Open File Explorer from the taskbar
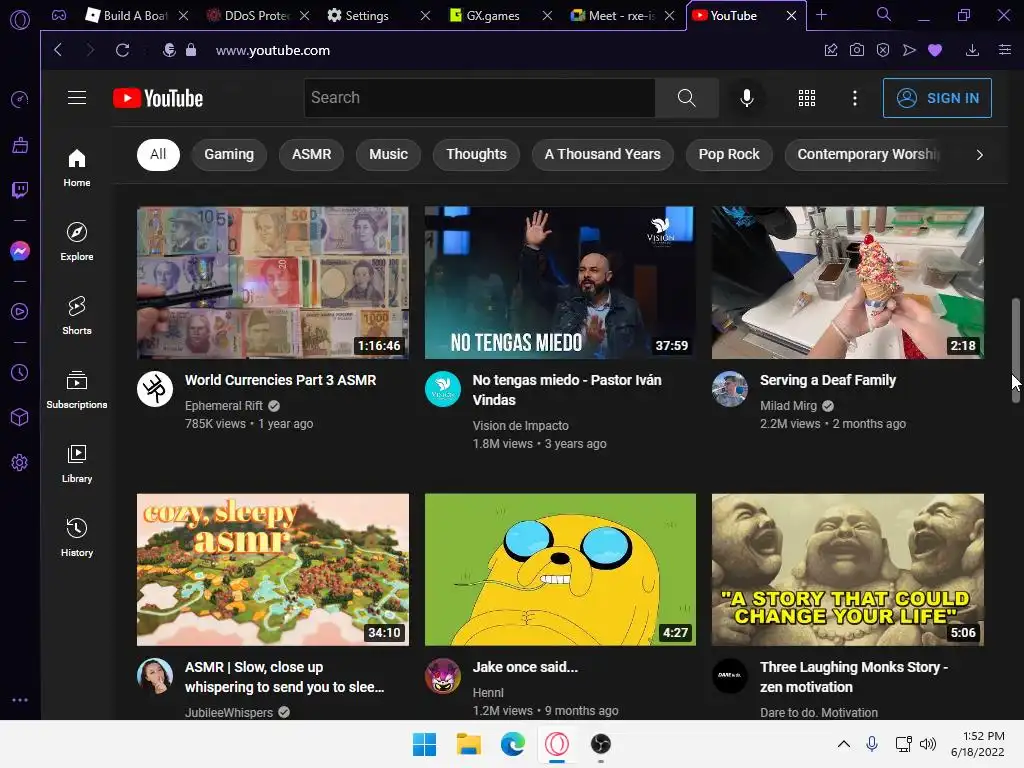Viewport: 1024px width, 768px height. 468,744
